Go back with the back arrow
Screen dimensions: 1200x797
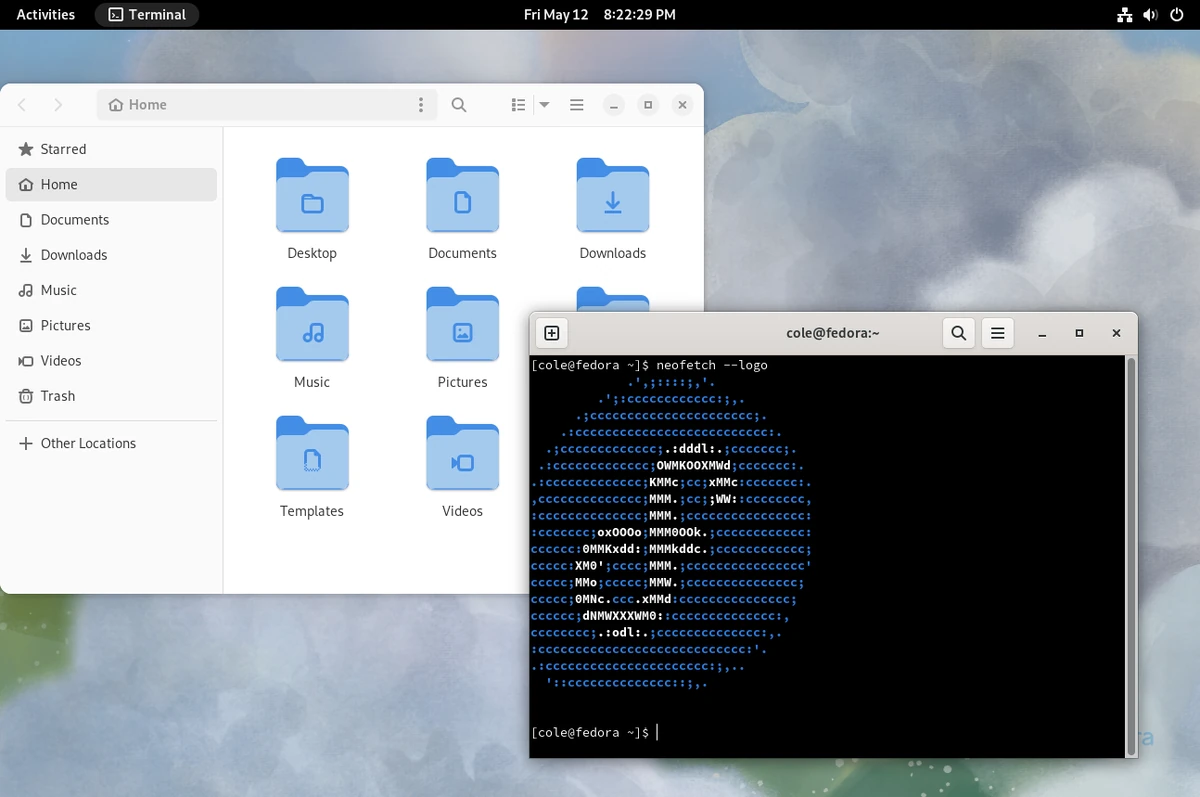pyautogui.click(x=23, y=105)
